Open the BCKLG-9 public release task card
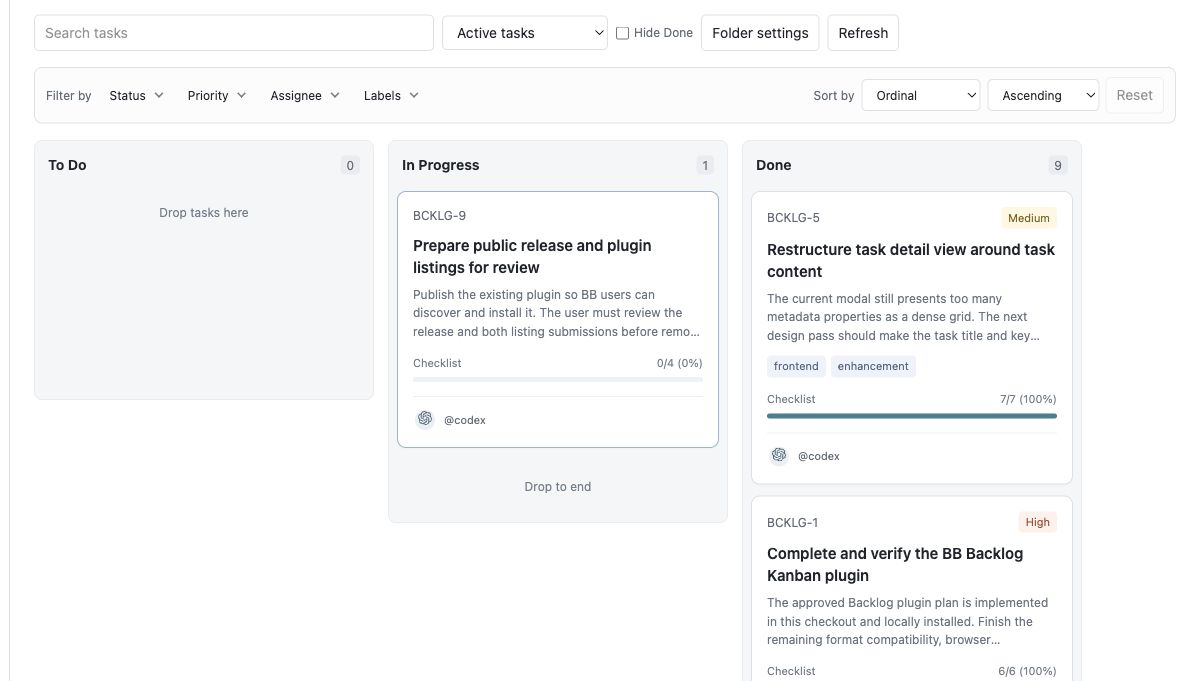The width and height of the screenshot is (1200, 681). pos(558,319)
